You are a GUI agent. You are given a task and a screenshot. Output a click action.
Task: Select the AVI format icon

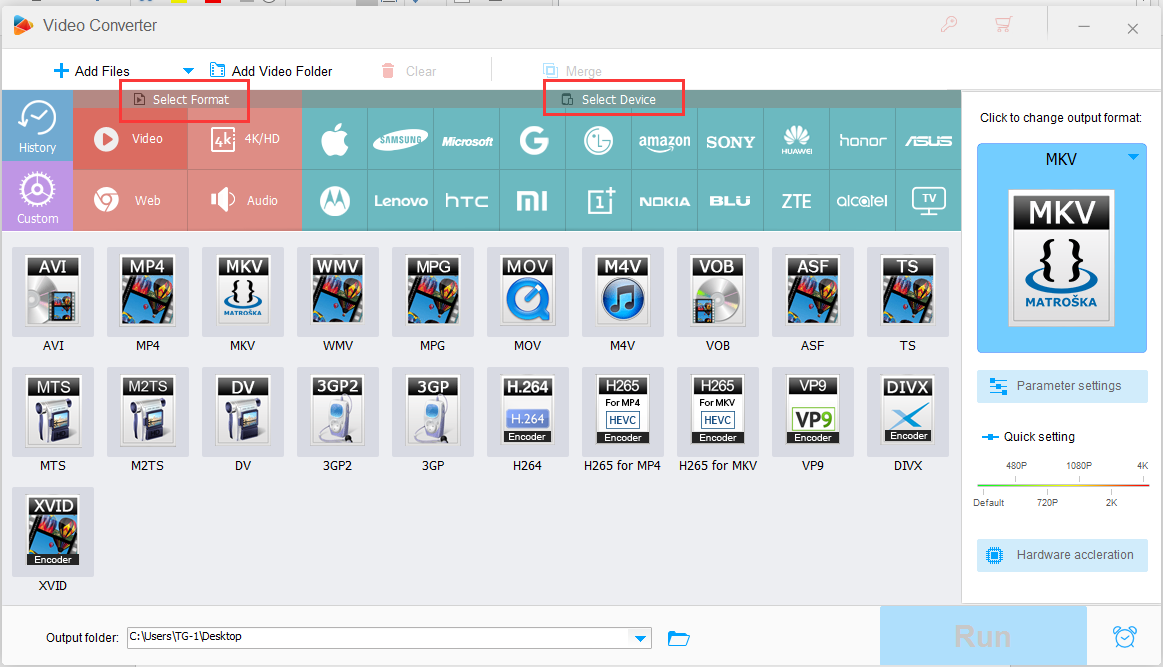point(53,292)
